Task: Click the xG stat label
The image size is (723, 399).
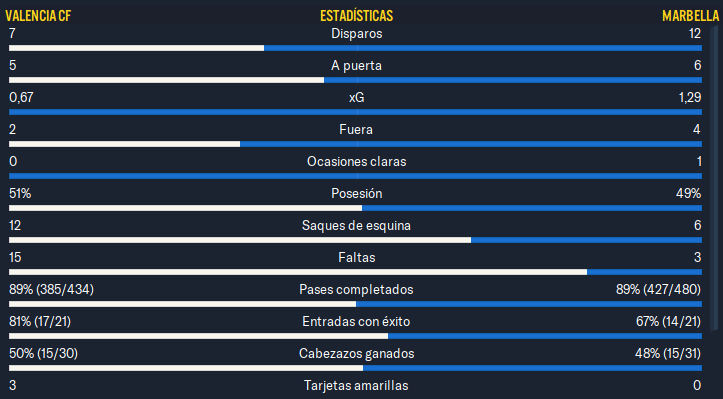Action: (x=356, y=97)
